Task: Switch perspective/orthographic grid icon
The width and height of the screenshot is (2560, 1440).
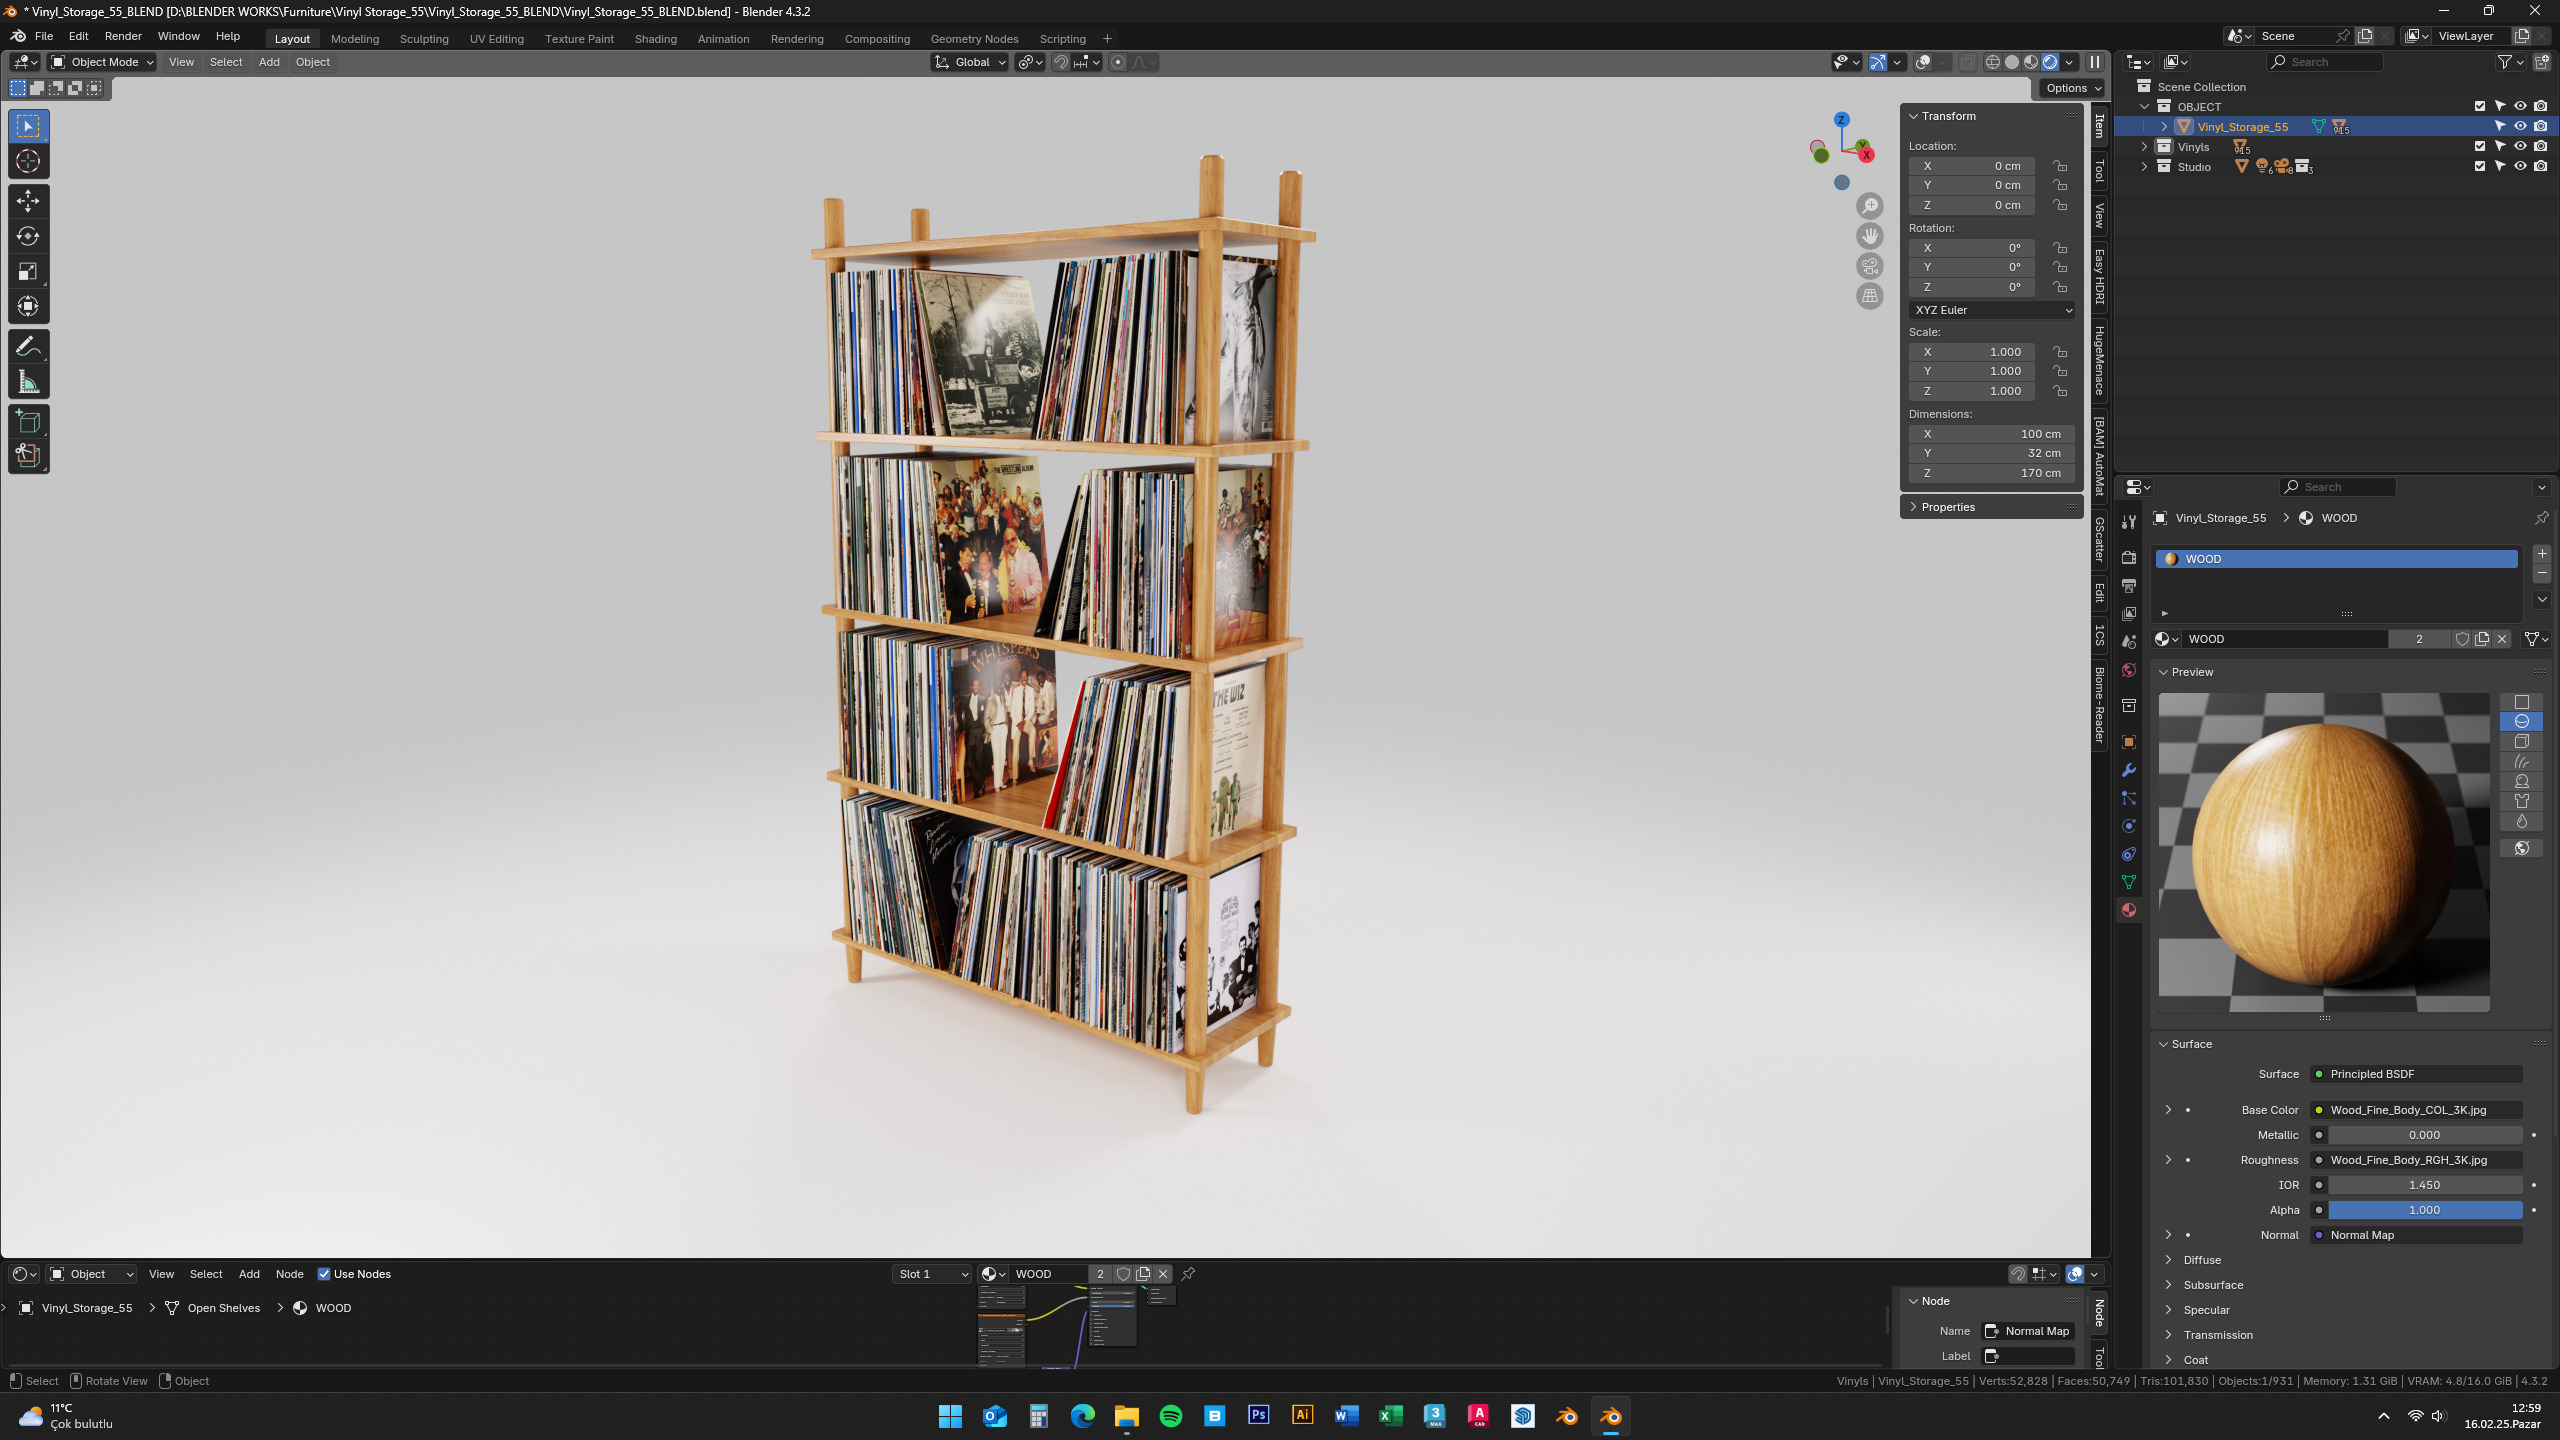Action: [x=1870, y=296]
